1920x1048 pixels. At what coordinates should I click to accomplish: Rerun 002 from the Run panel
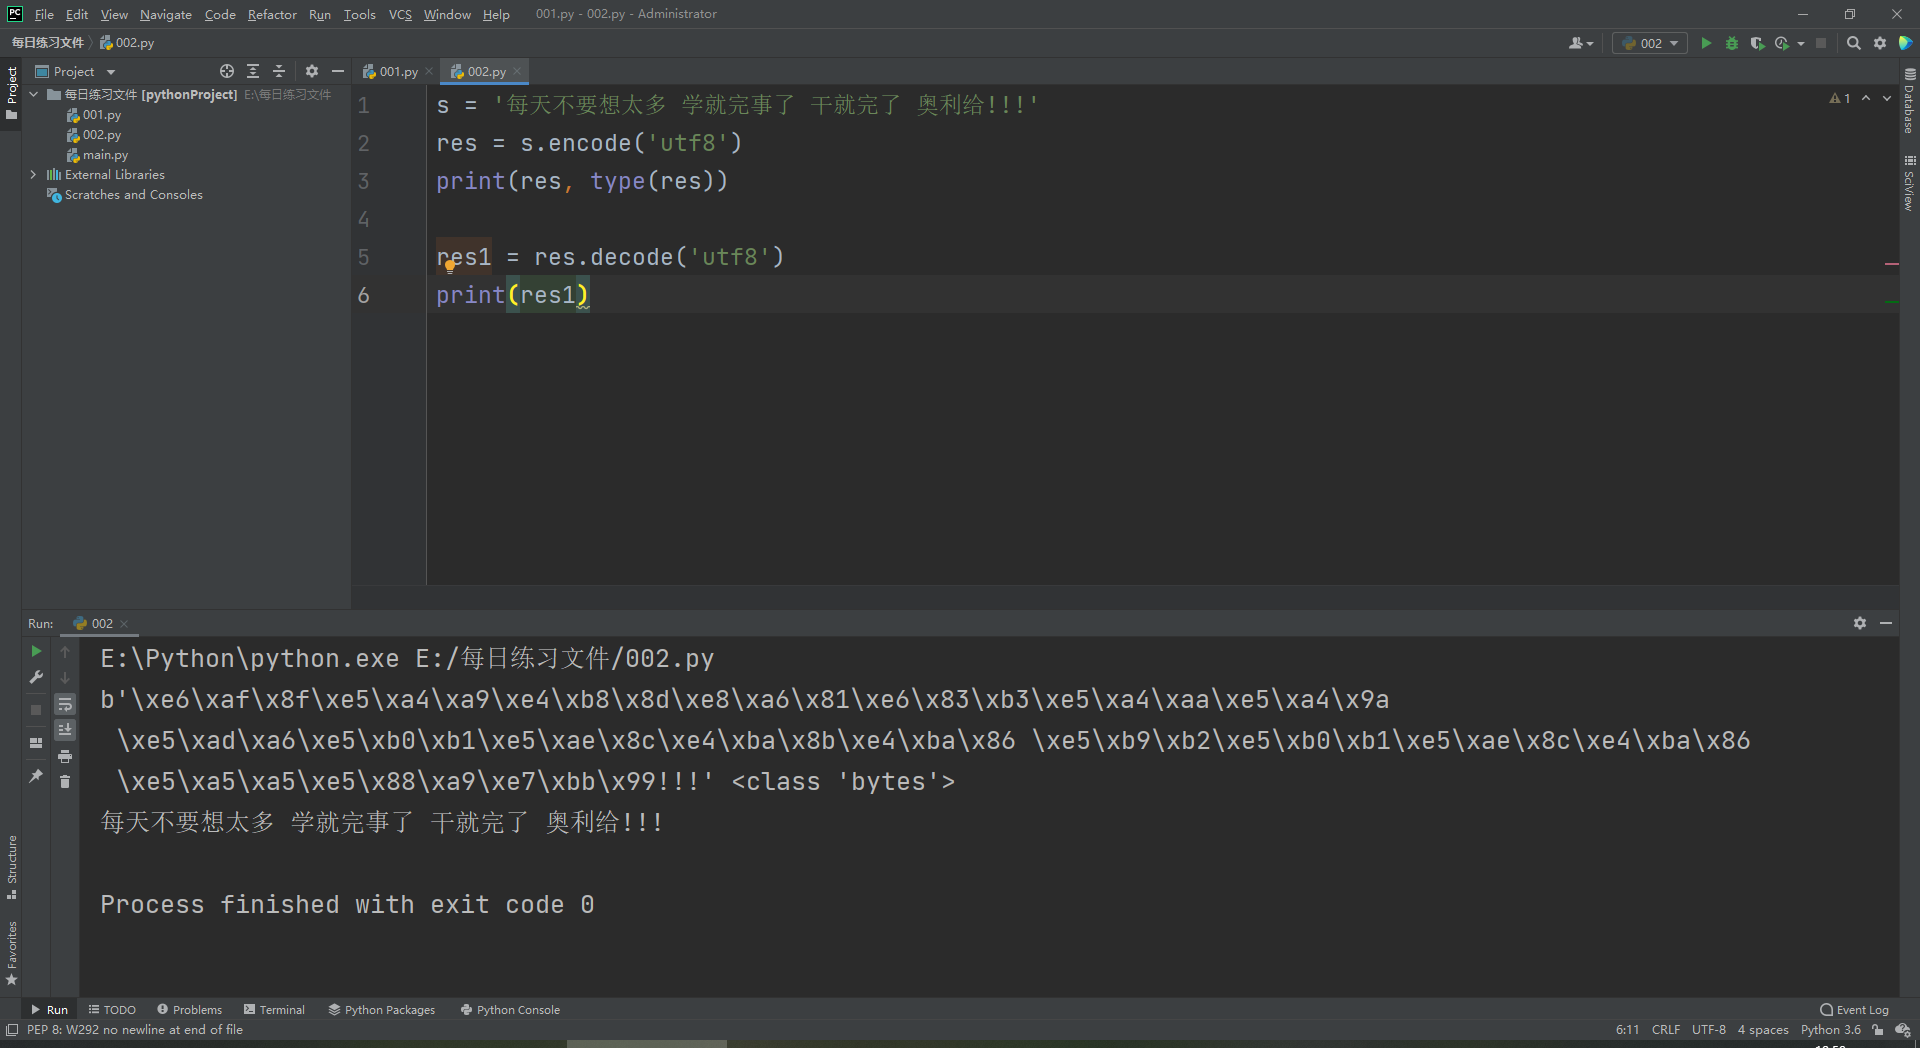click(36, 651)
